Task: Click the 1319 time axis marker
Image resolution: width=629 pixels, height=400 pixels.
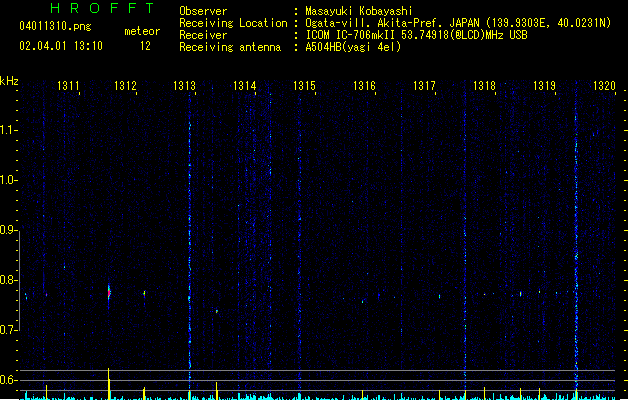Action: [x=544, y=85]
